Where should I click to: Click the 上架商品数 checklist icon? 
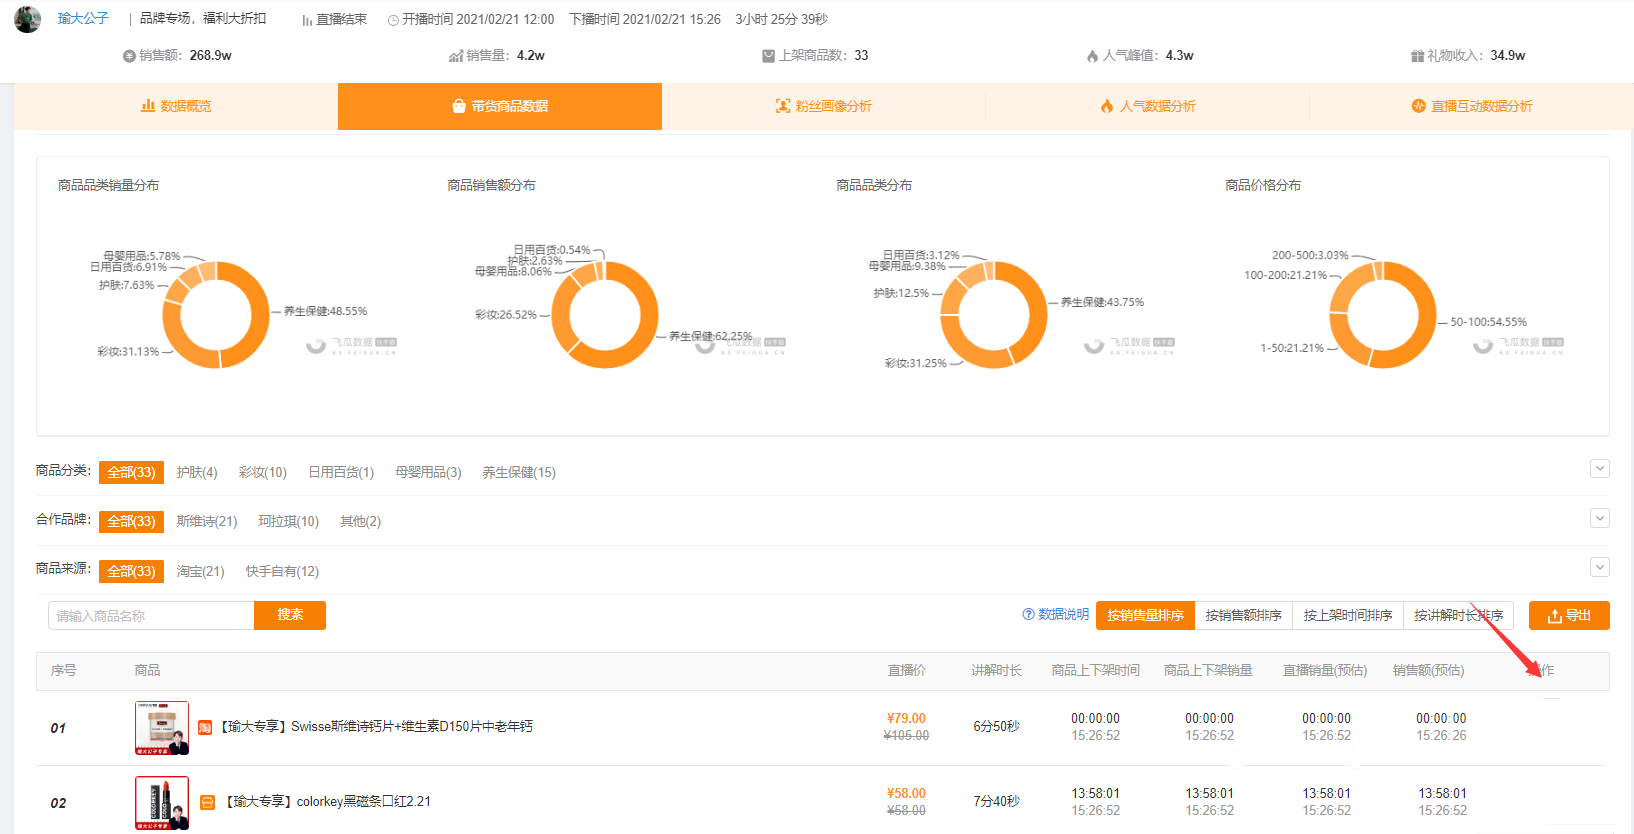tap(768, 56)
